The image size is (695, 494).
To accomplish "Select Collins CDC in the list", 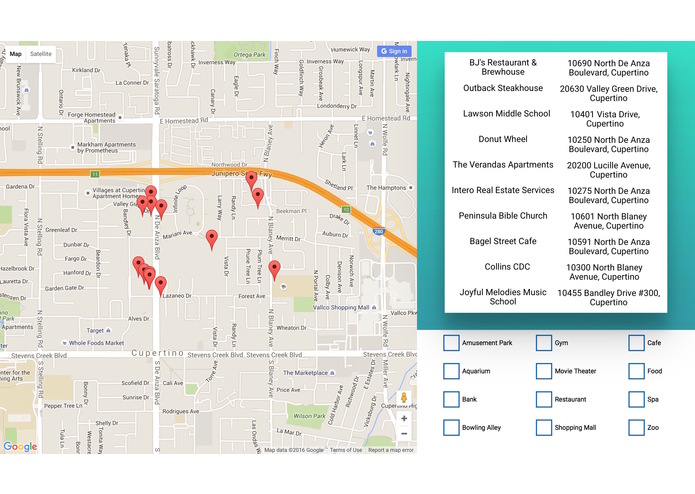I will click(507, 267).
